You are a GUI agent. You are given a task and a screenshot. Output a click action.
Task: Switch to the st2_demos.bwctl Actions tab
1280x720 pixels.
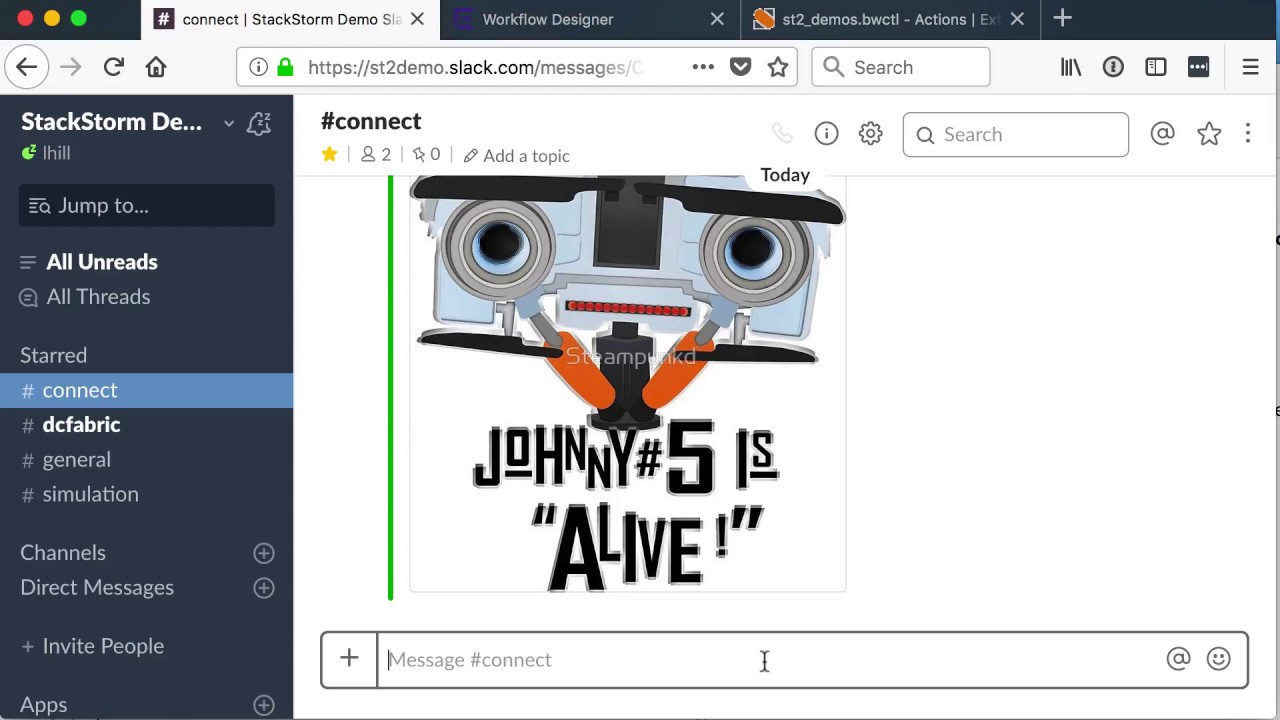pos(890,19)
